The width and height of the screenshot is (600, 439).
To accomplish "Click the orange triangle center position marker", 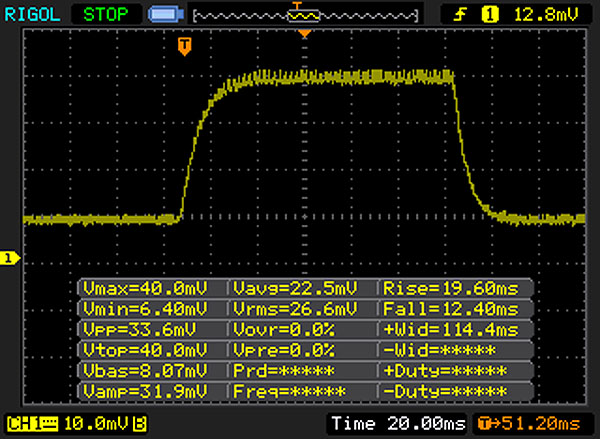I will pos(305,35).
